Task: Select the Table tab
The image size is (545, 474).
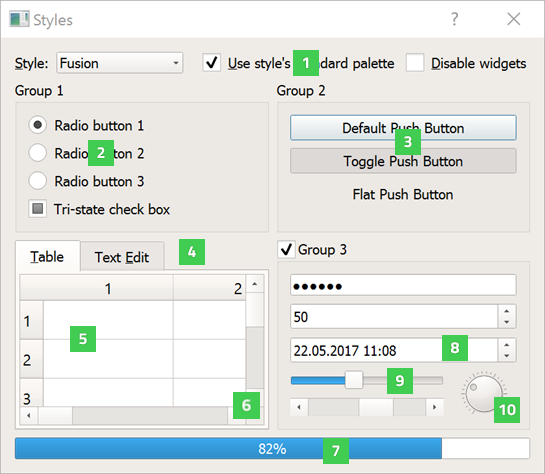Action: point(48,256)
